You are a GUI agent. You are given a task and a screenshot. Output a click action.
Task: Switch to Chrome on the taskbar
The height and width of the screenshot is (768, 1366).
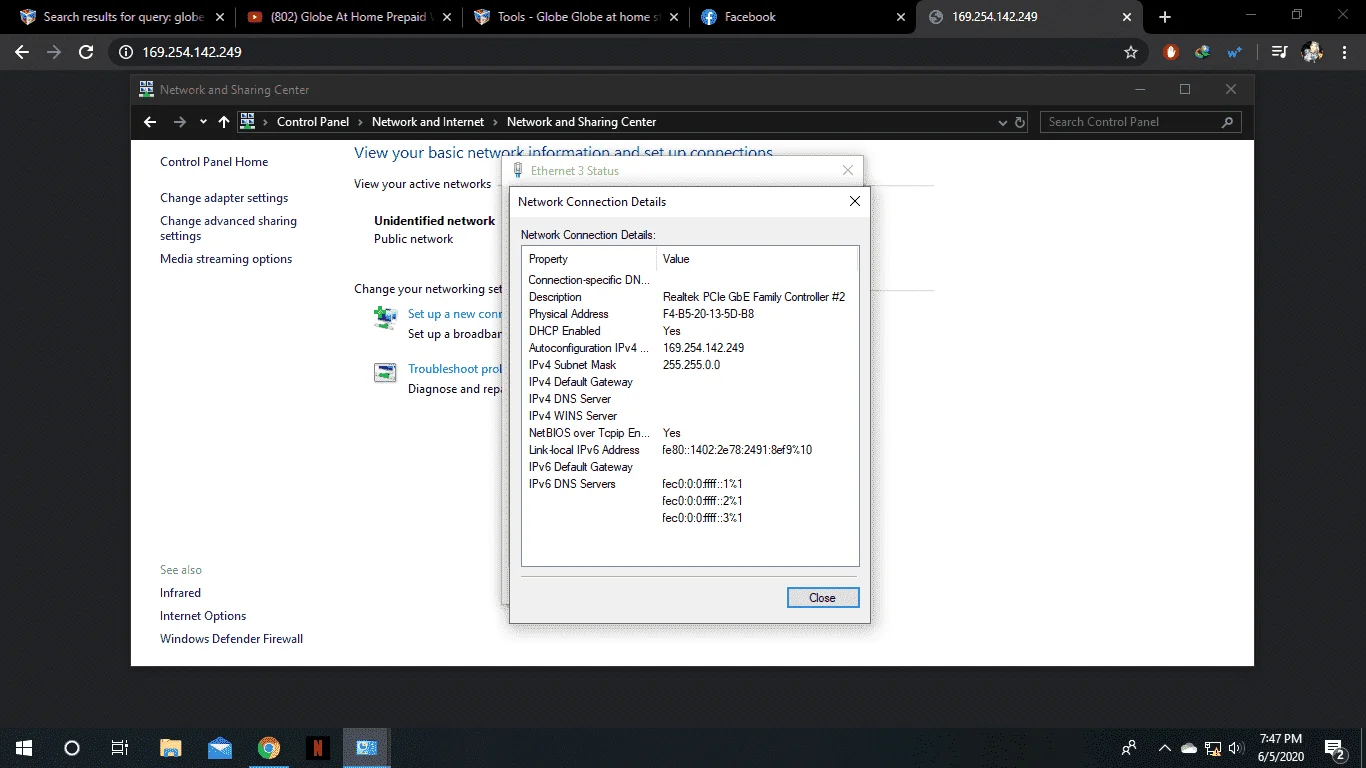pos(269,747)
